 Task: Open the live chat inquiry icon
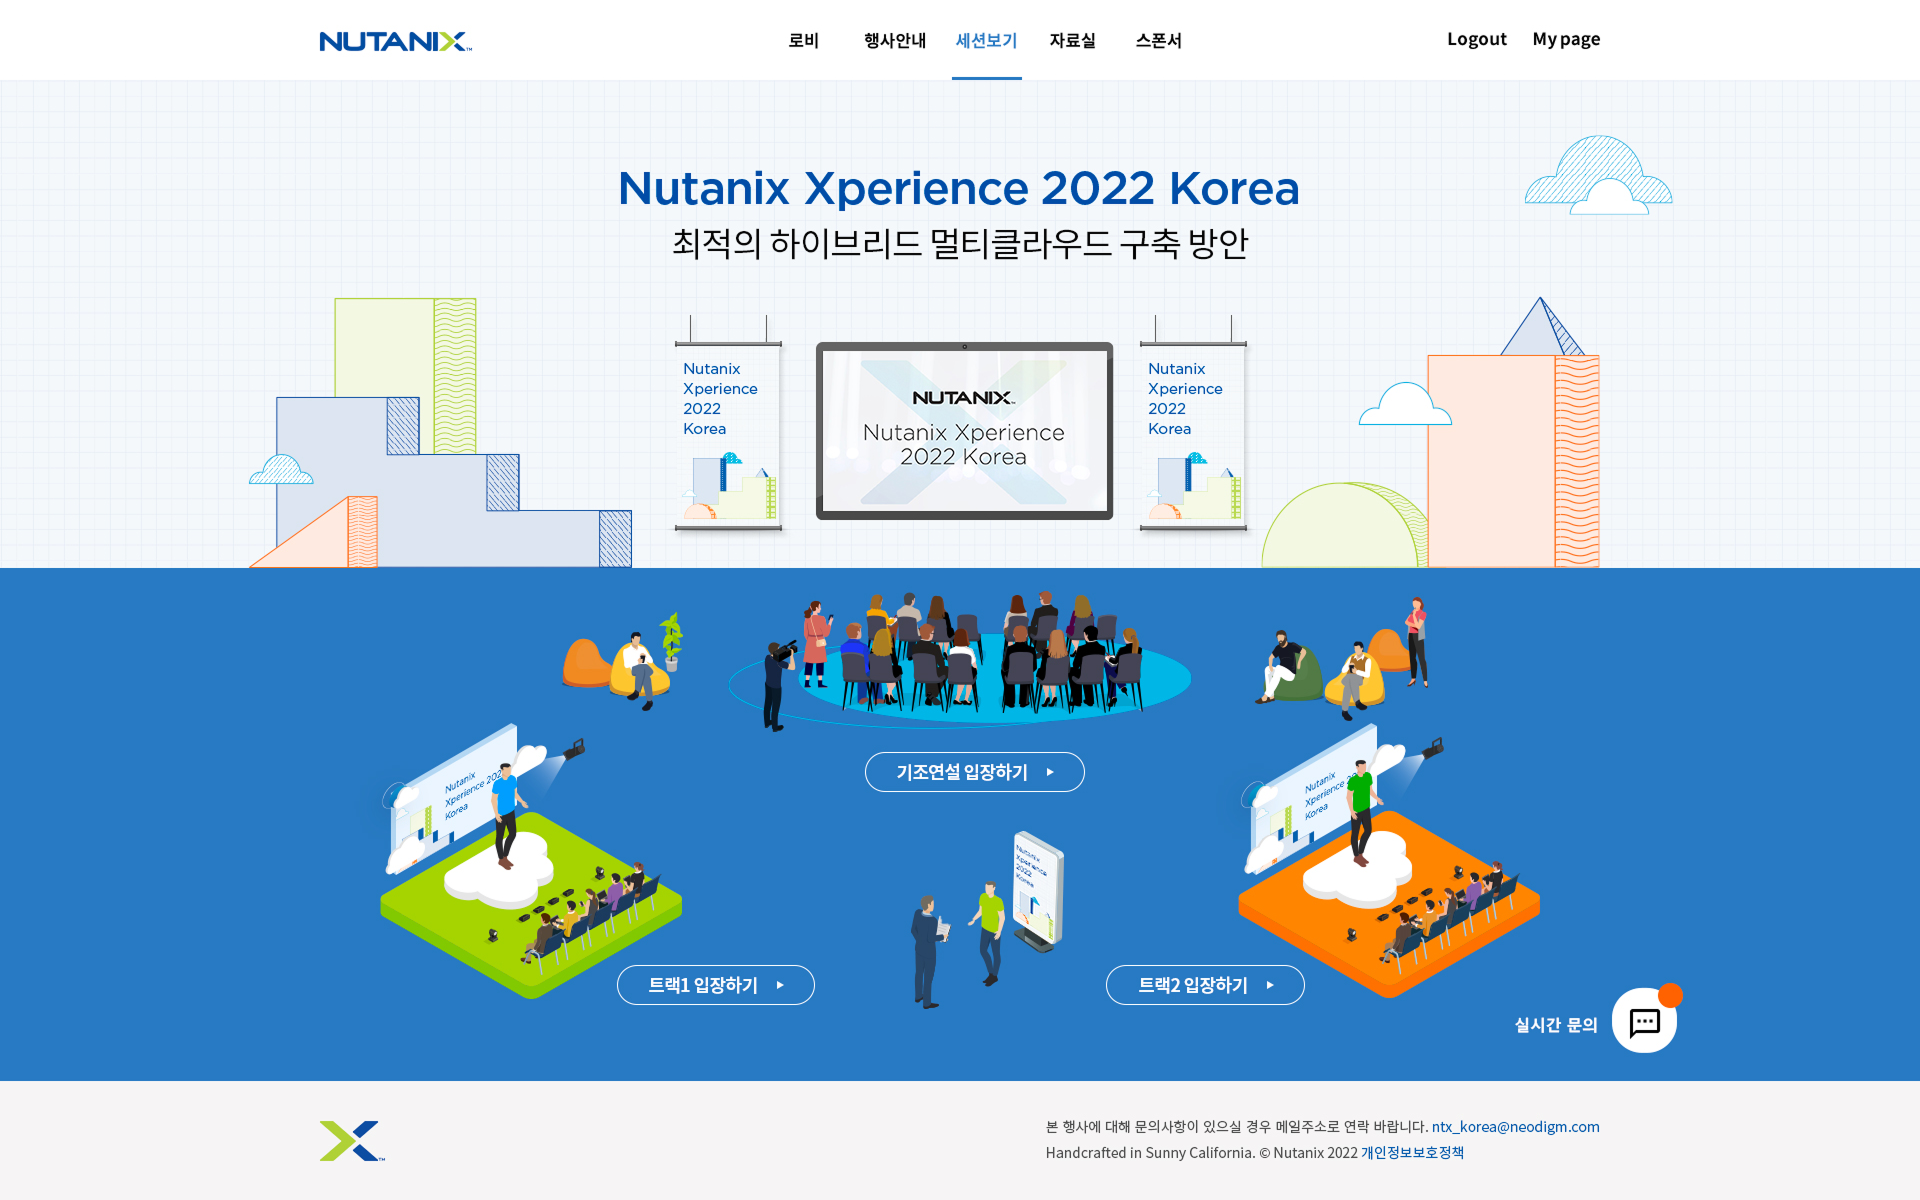[x=1644, y=1020]
